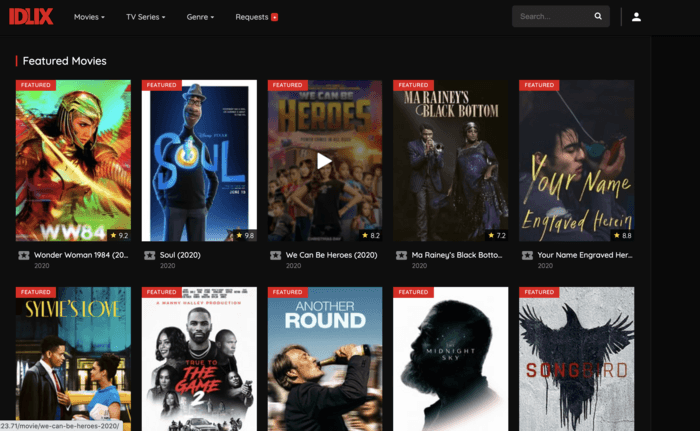The image size is (700, 431).
Task: Click the Featured Movies heading
Action: [x=64, y=61]
